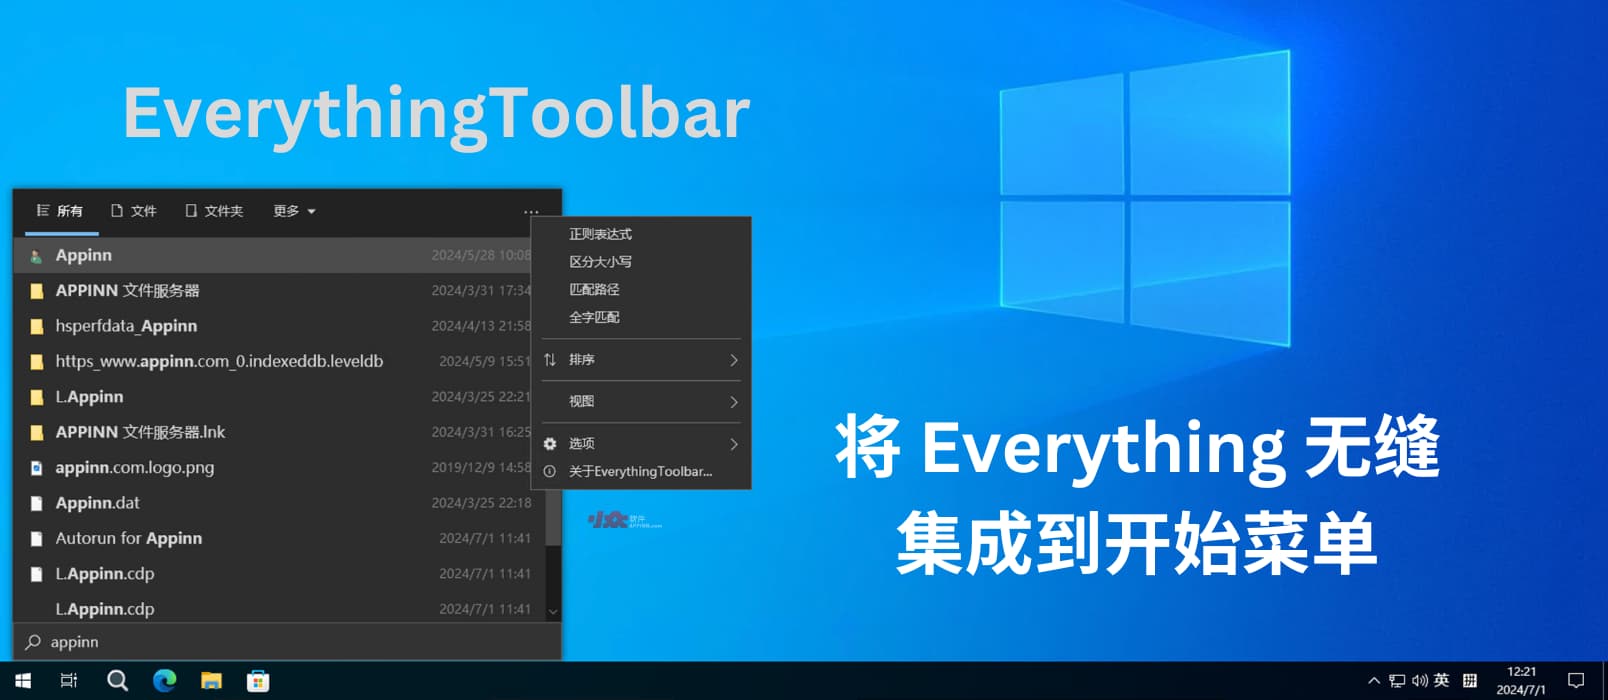This screenshot has height=700, width=1608.
Task: Launch Microsoft Edge from taskbar
Action: tap(164, 681)
